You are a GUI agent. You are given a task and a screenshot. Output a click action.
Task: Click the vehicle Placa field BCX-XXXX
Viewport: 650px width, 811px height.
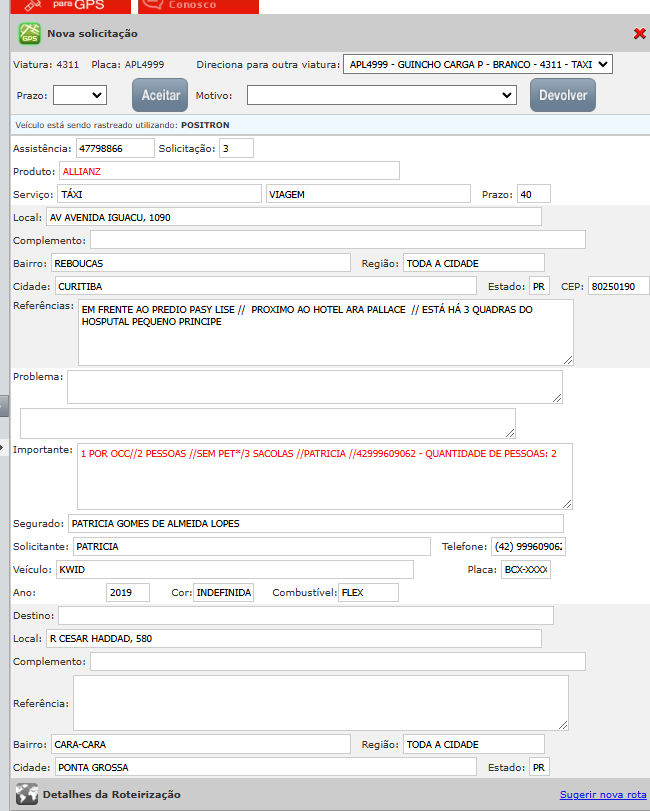click(525, 569)
